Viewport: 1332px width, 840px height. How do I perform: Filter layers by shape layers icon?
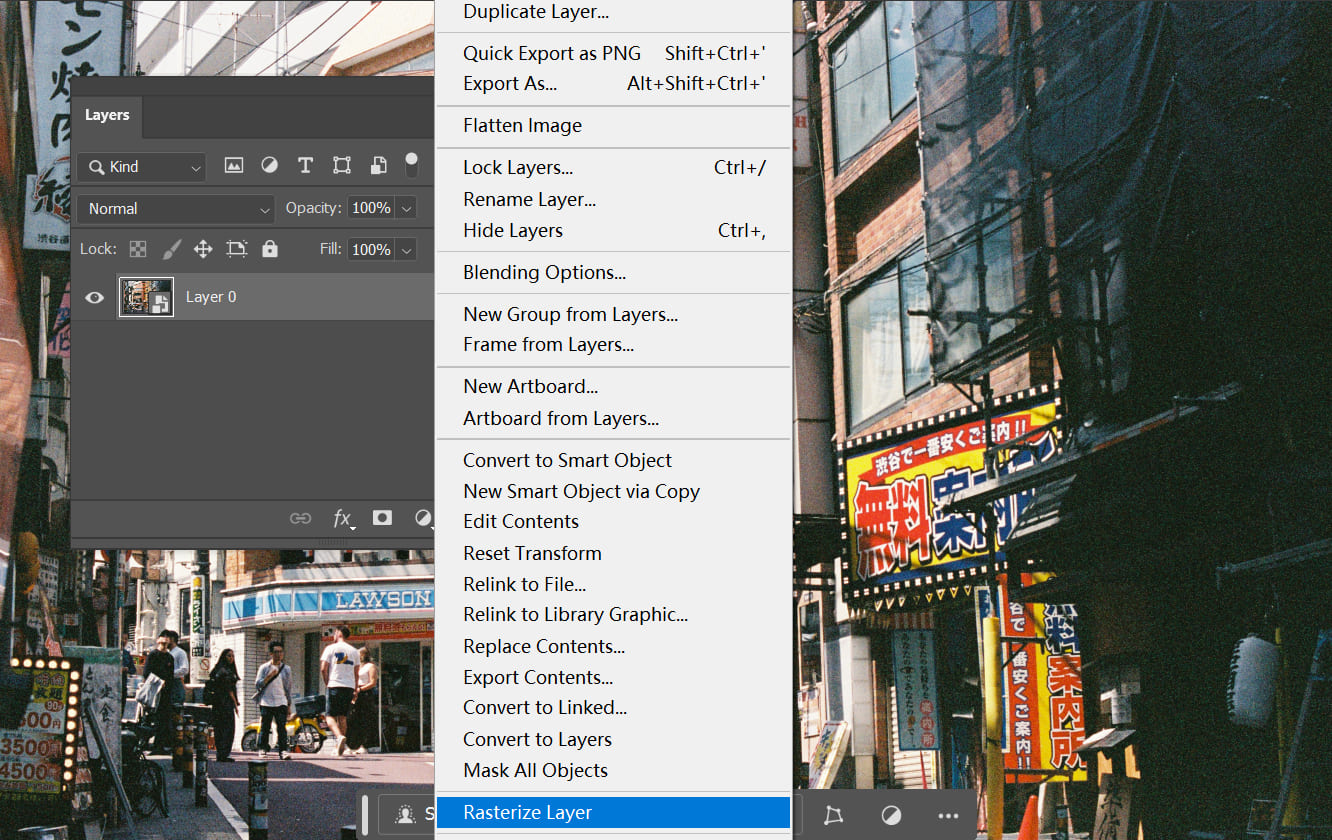coord(341,166)
